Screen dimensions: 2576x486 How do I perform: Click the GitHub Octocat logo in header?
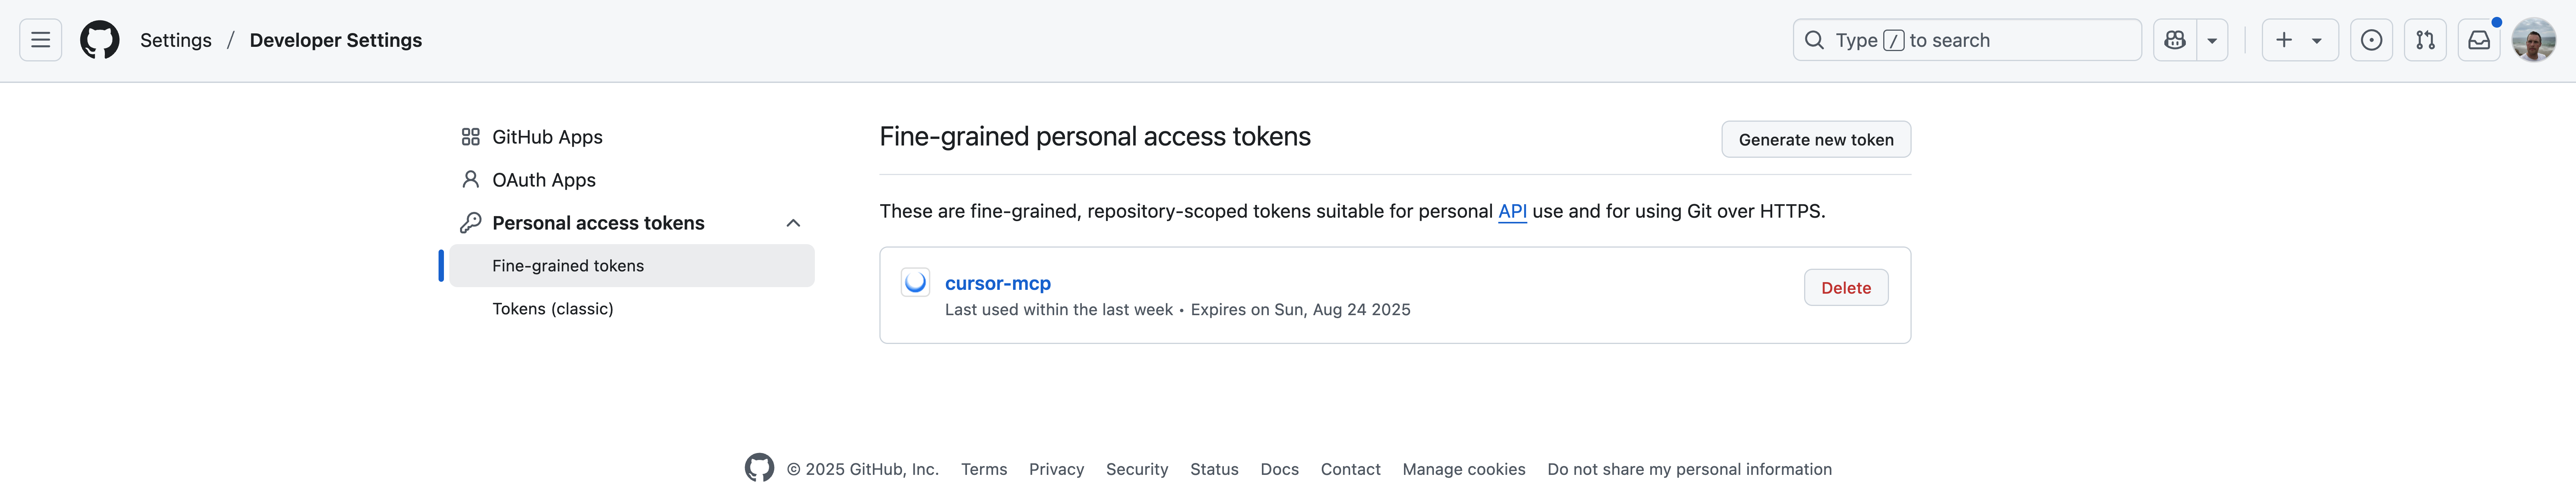[x=100, y=40]
